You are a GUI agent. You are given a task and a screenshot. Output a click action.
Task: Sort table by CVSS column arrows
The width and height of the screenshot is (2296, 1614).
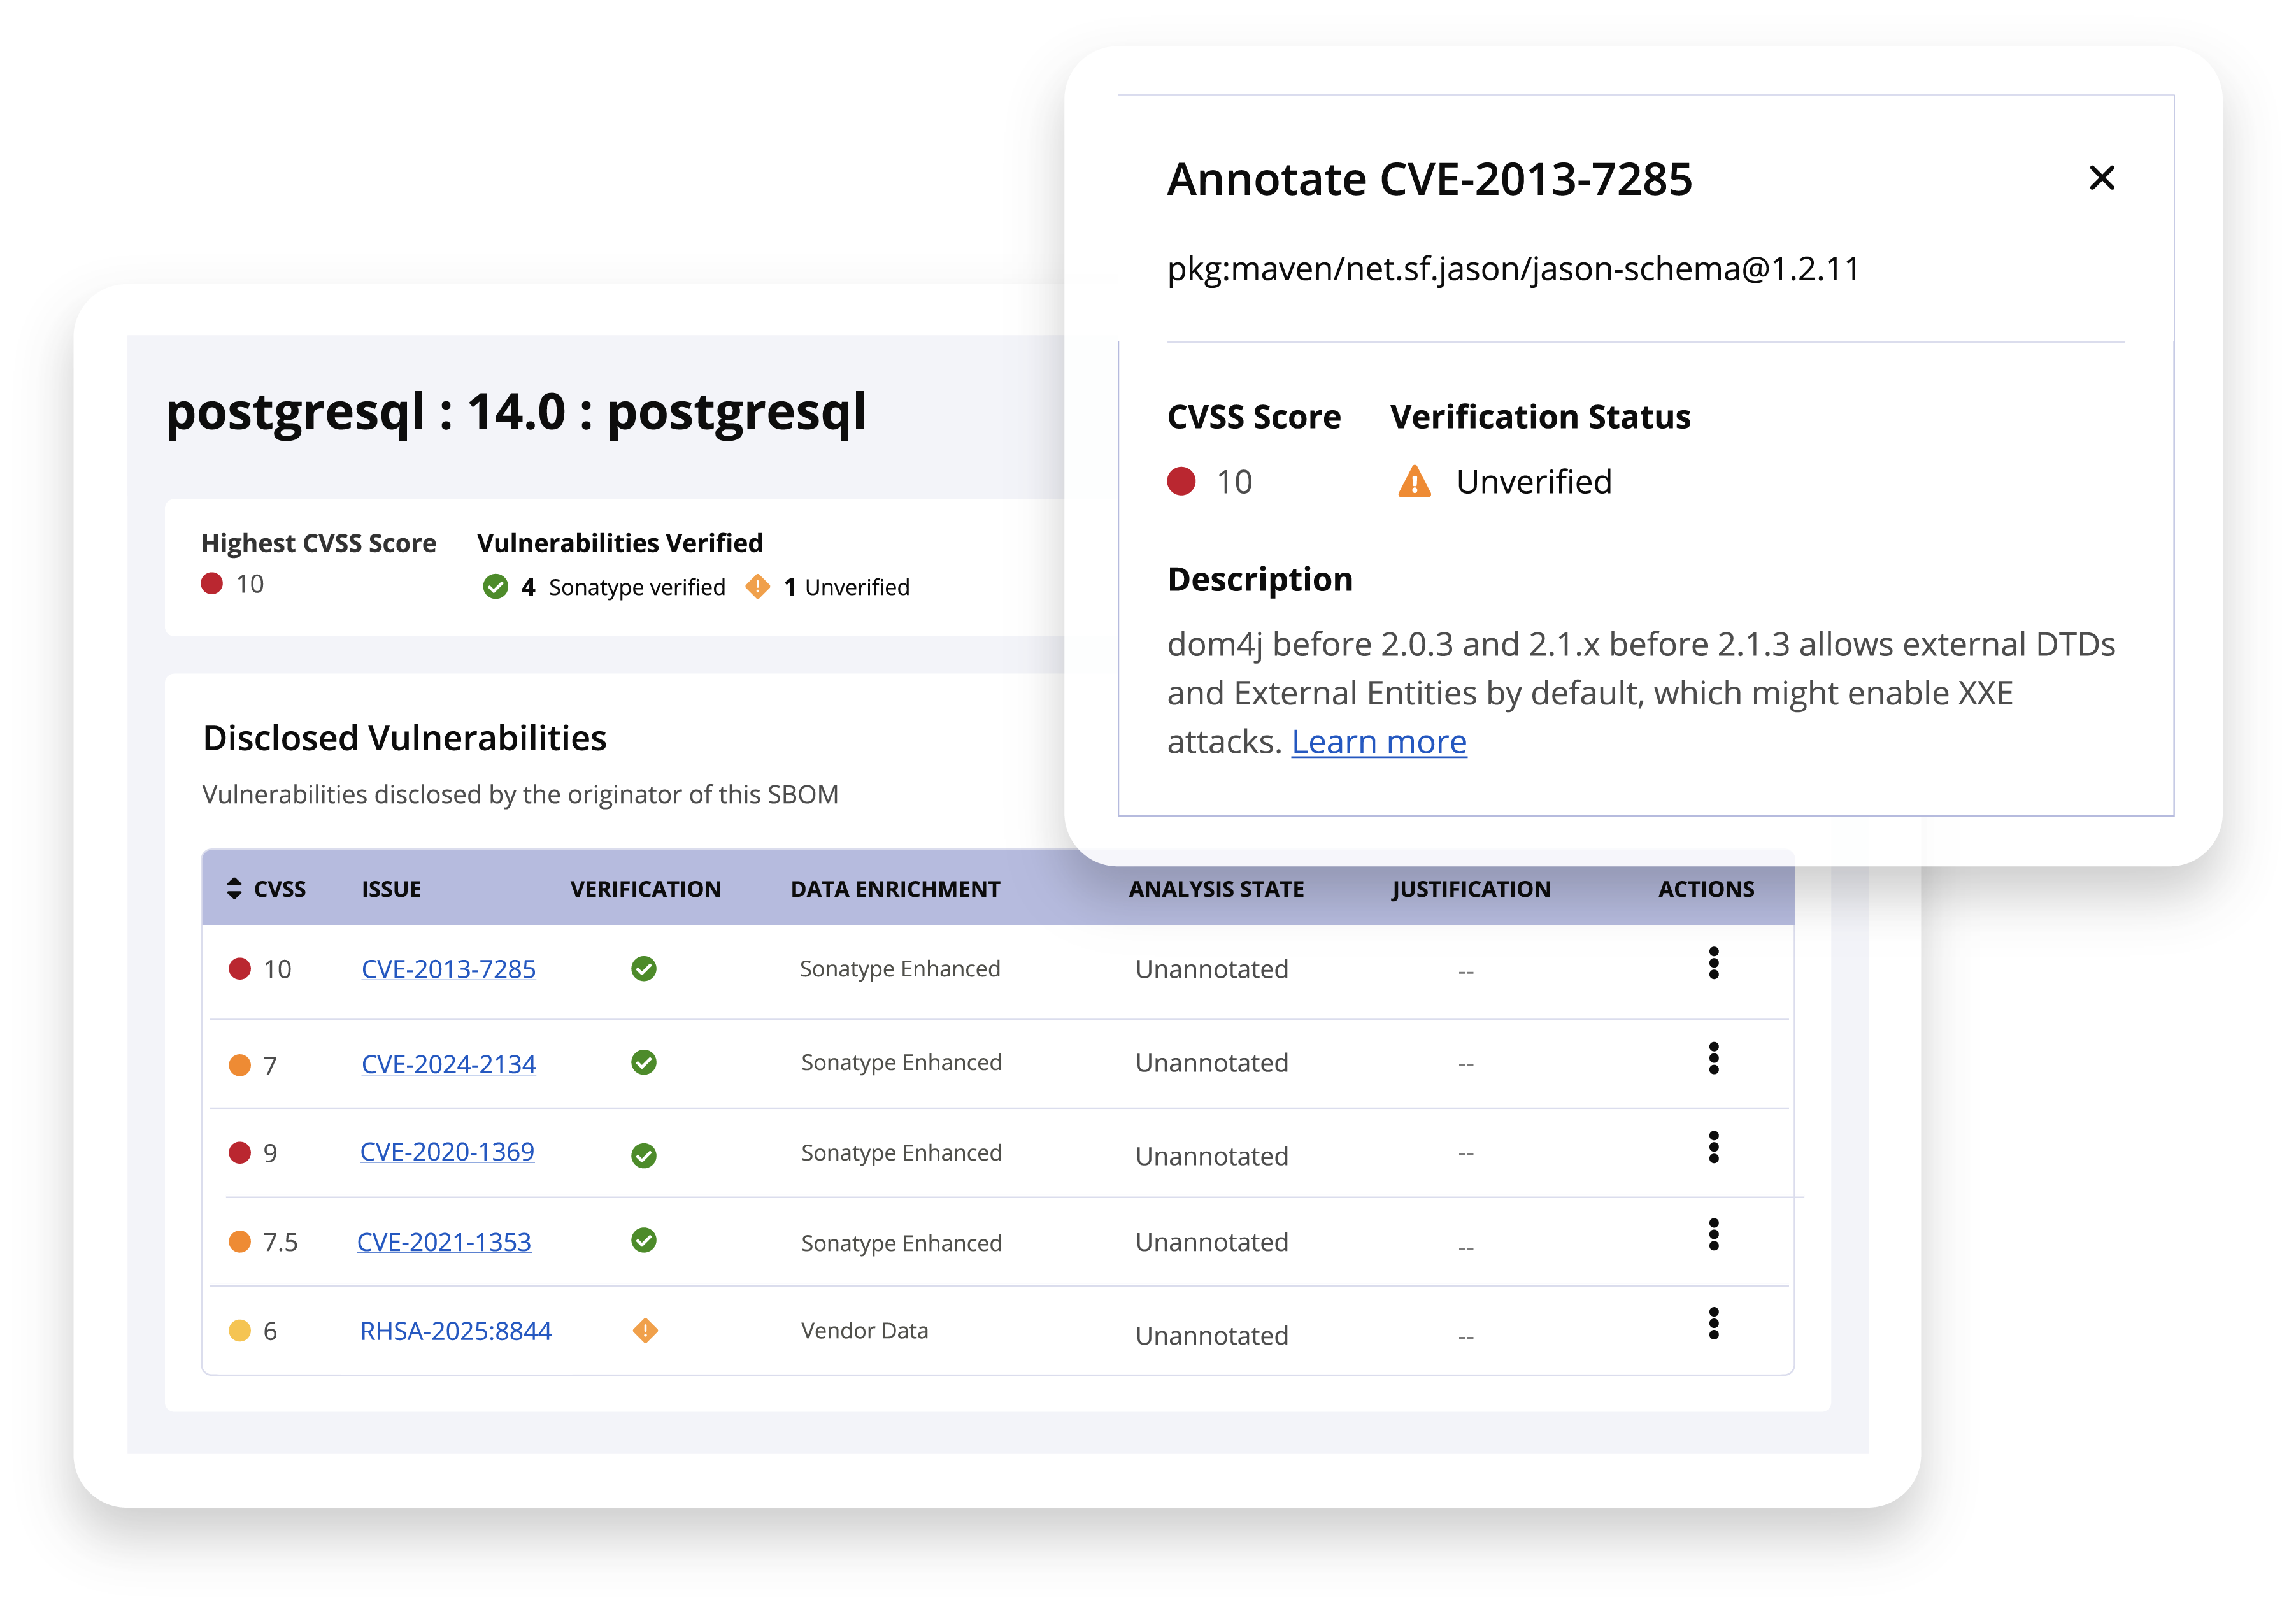pos(234,888)
